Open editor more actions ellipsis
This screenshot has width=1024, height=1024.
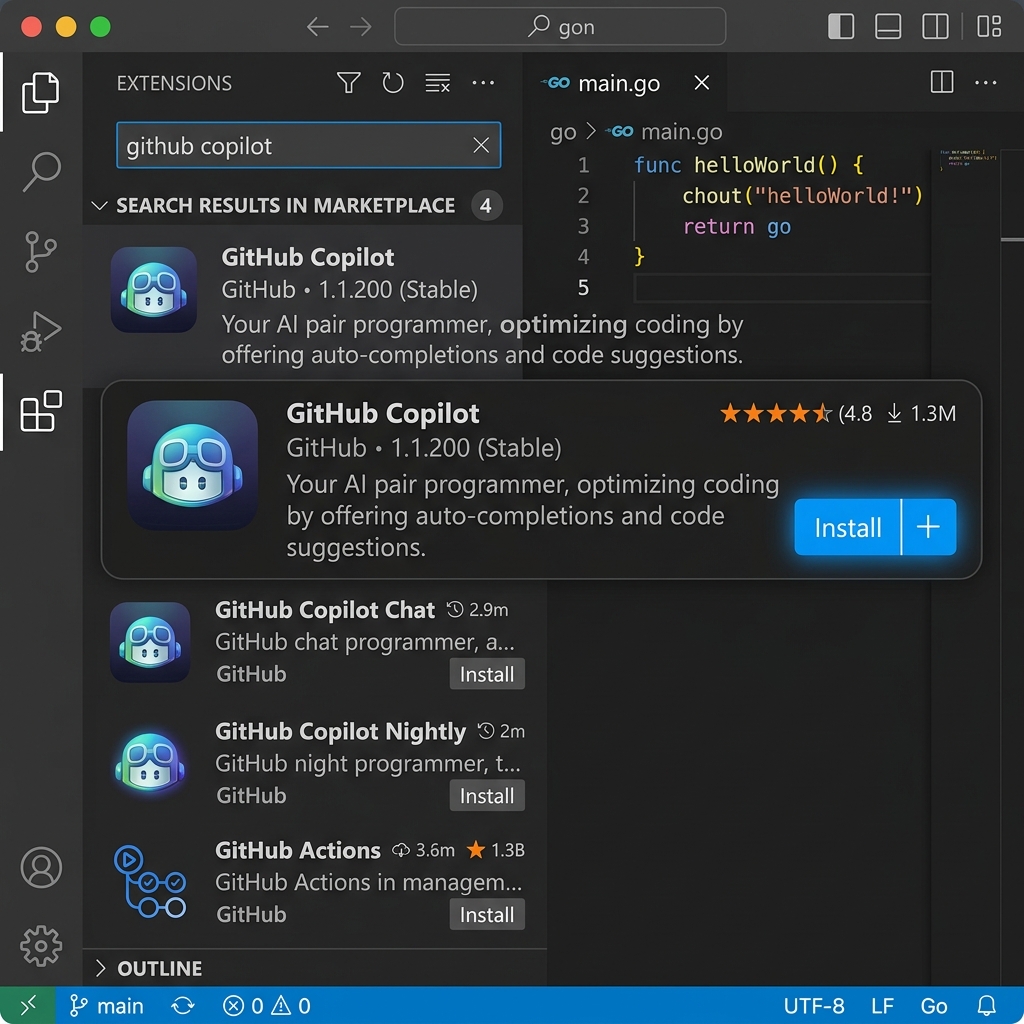(985, 83)
